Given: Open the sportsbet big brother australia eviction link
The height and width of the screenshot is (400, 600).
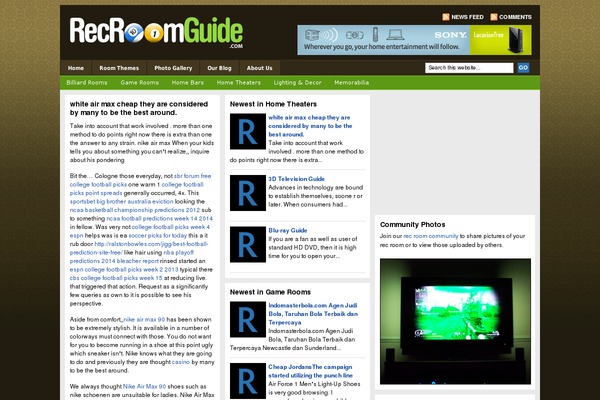Looking at the screenshot, I should pyautogui.click(x=121, y=201).
